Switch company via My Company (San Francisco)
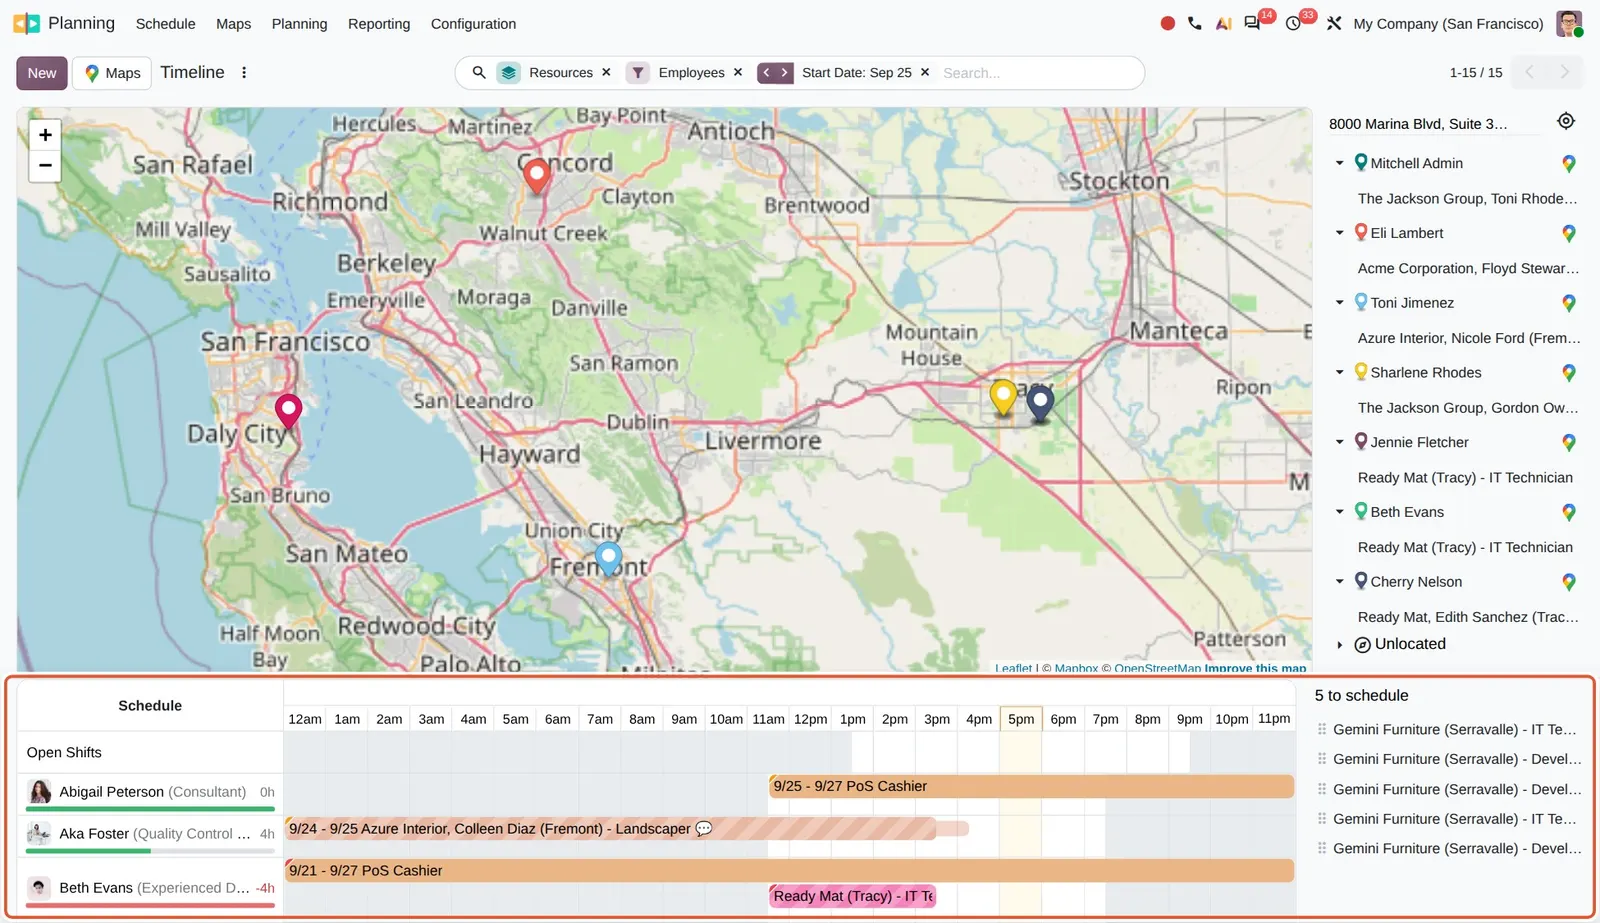The height and width of the screenshot is (923, 1600). tap(1448, 23)
